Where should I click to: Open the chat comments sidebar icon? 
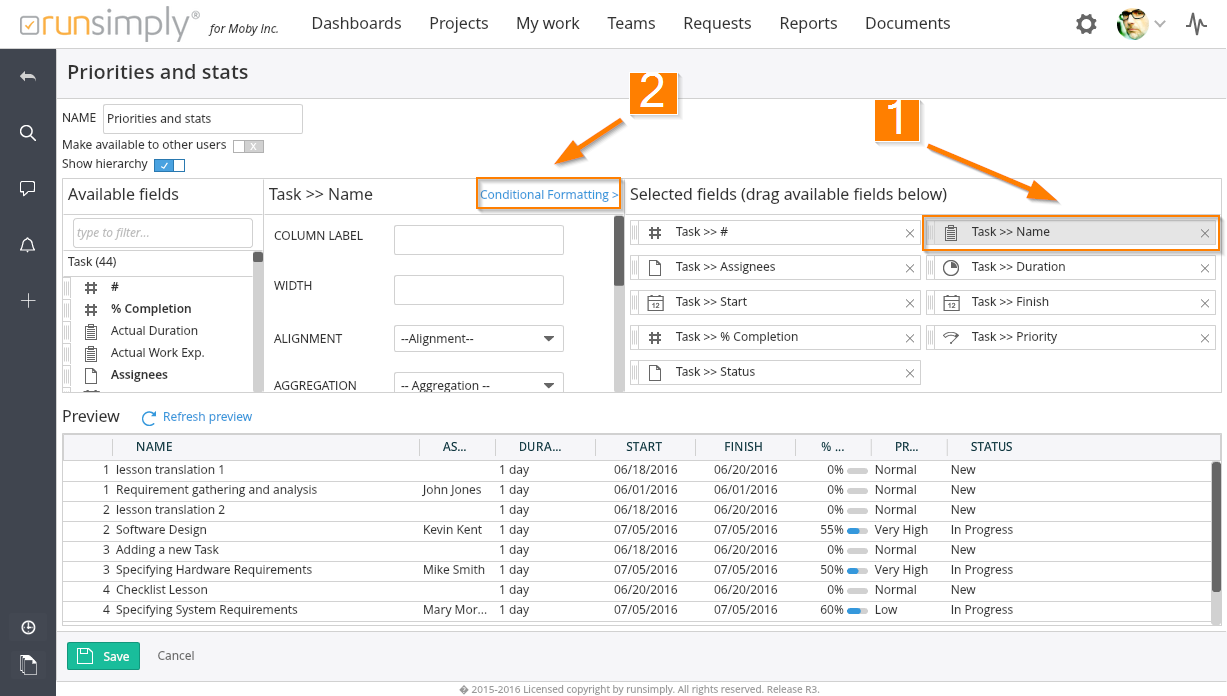(28, 189)
